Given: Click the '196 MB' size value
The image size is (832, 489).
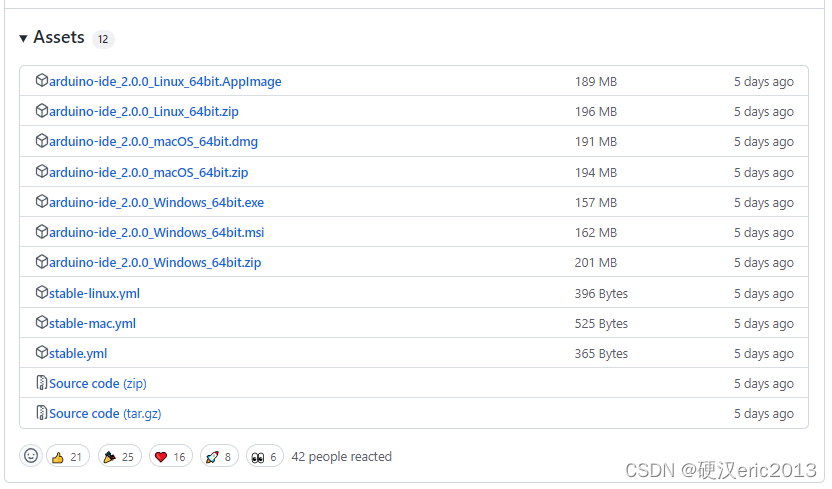Looking at the screenshot, I should (596, 112).
